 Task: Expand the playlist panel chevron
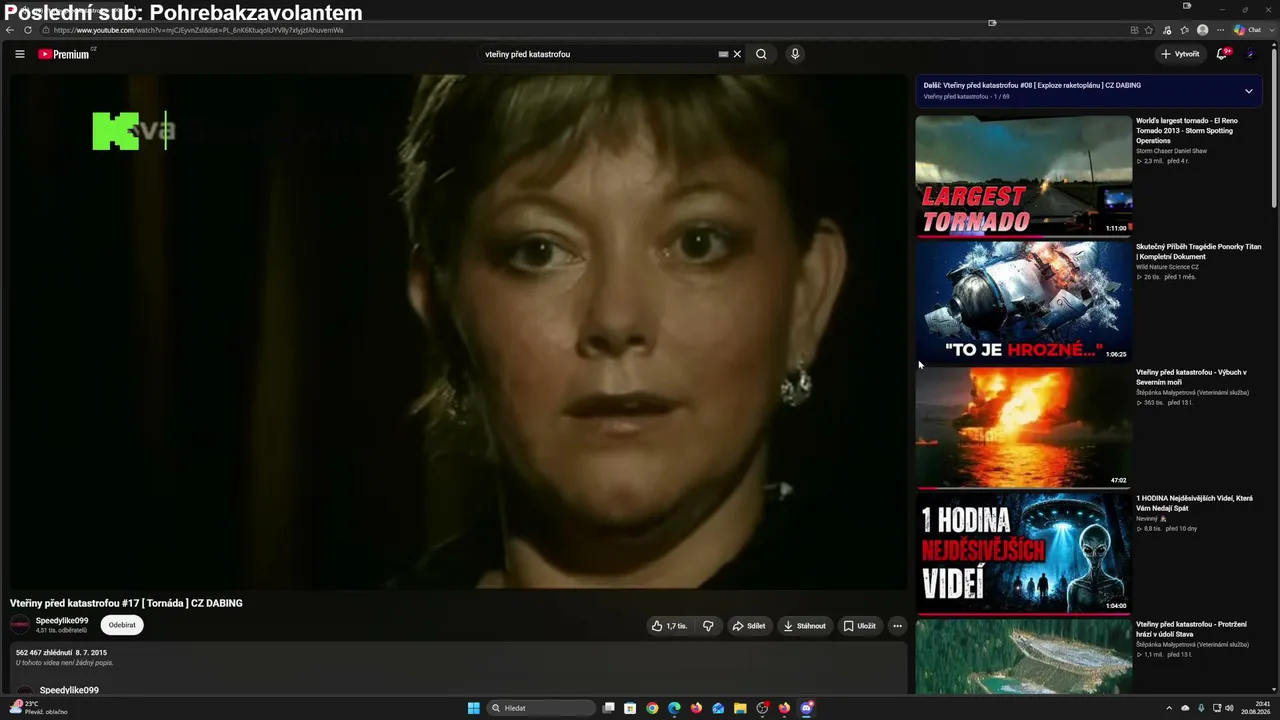pos(1248,91)
